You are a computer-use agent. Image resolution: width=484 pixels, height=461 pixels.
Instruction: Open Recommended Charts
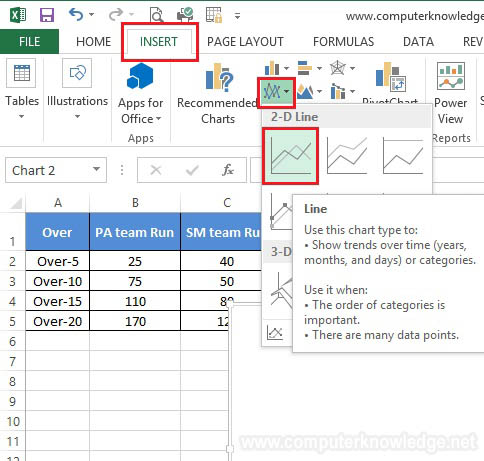point(218,94)
